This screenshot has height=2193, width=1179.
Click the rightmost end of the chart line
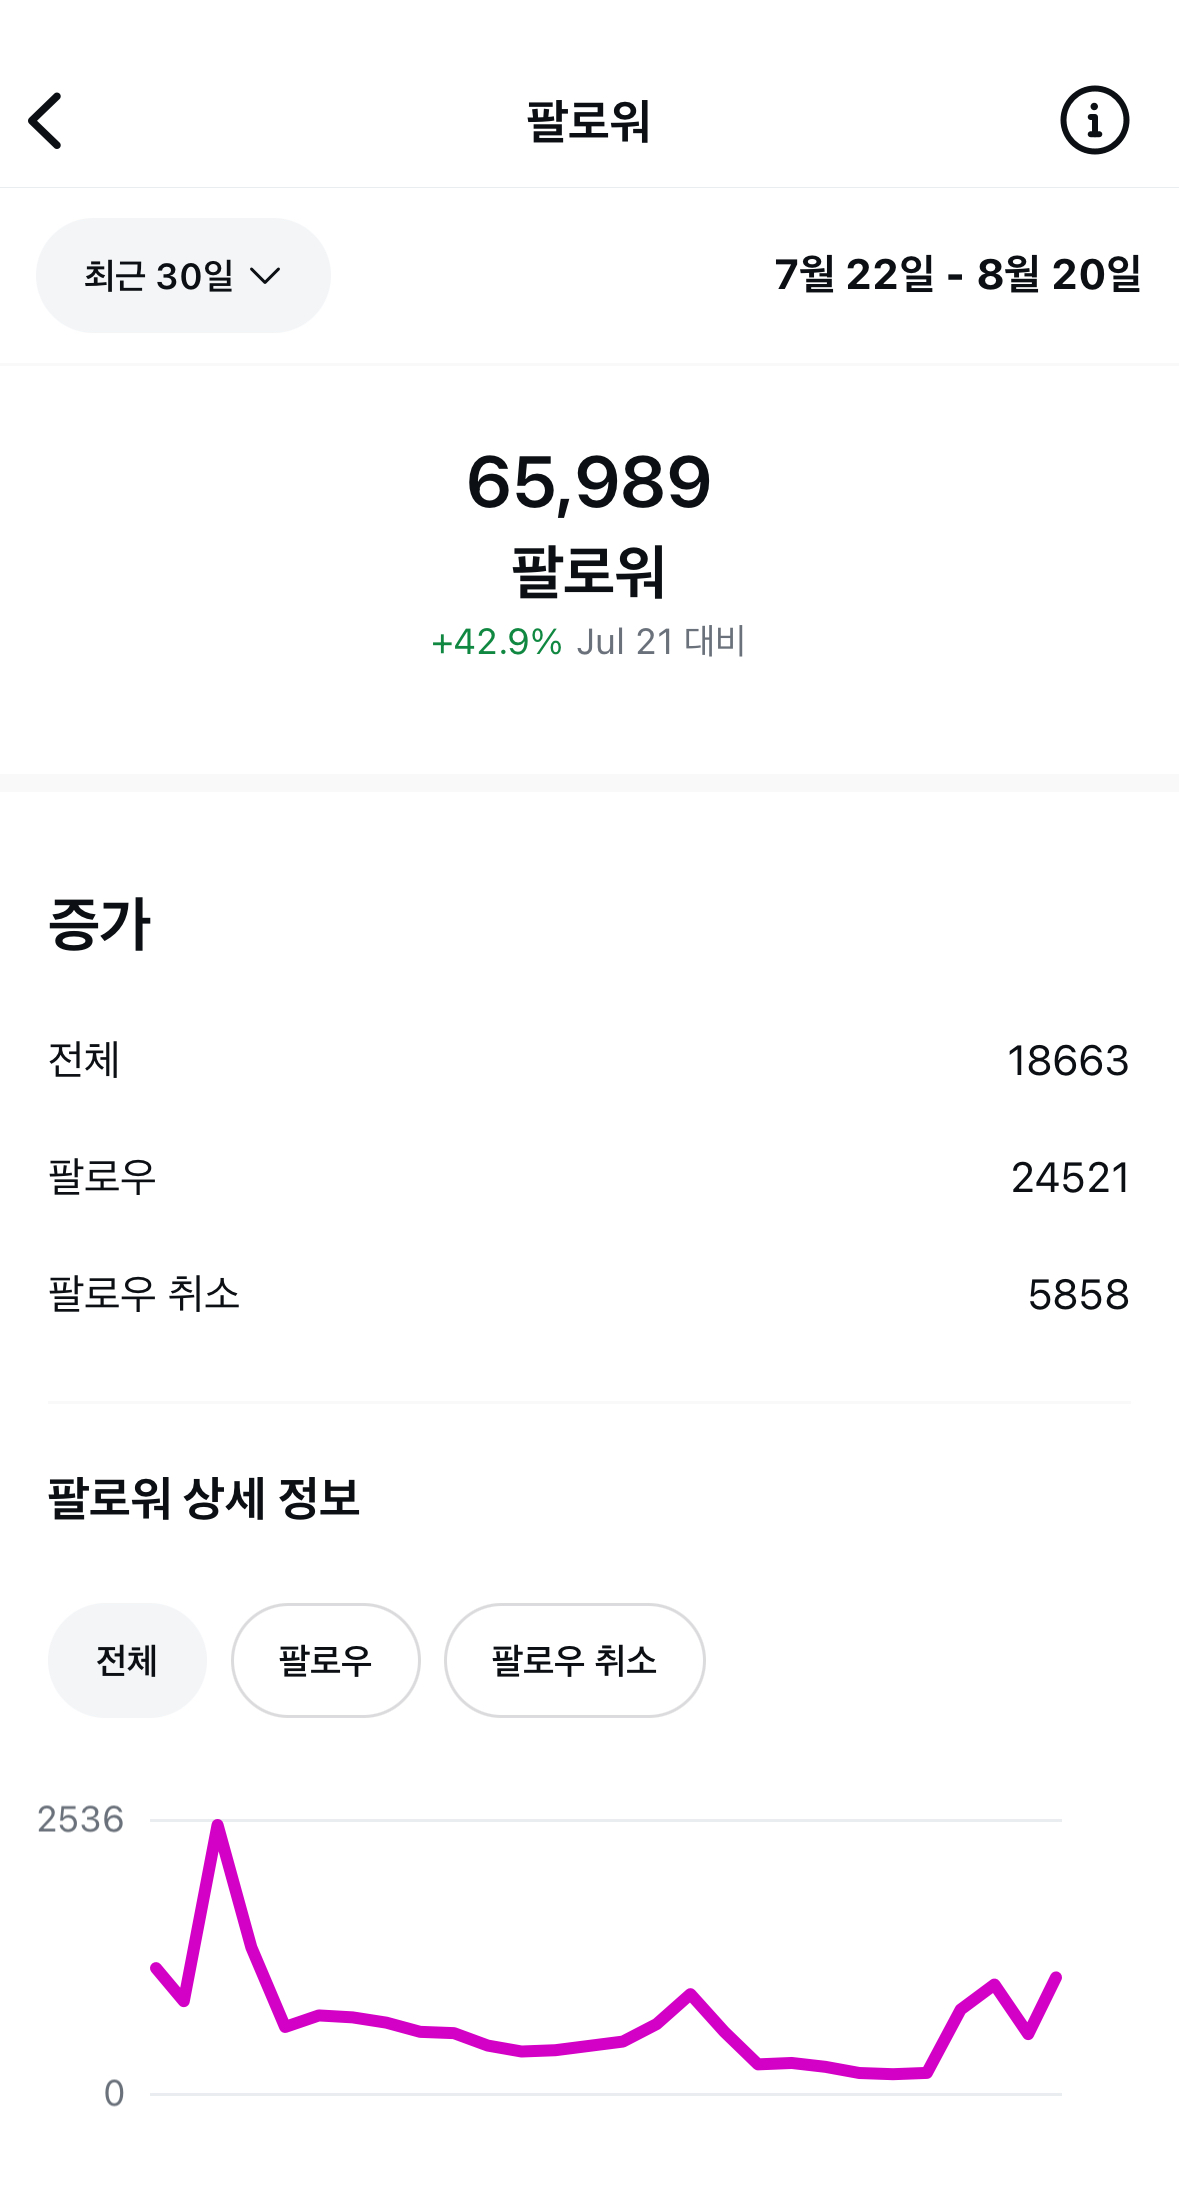tap(1056, 1977)
